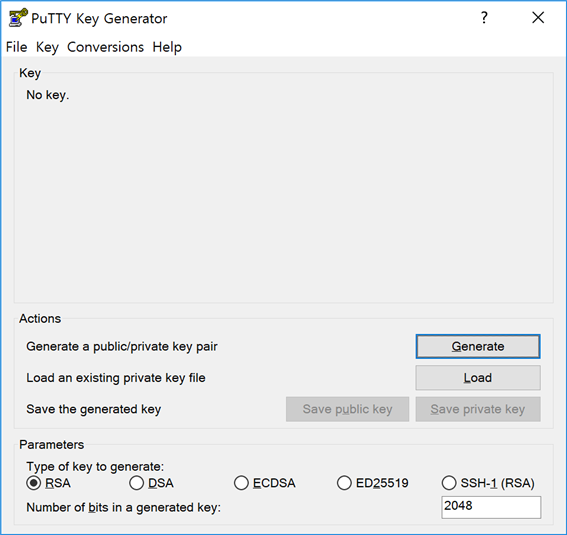Click Generate to create a key pair

point(478,346)
